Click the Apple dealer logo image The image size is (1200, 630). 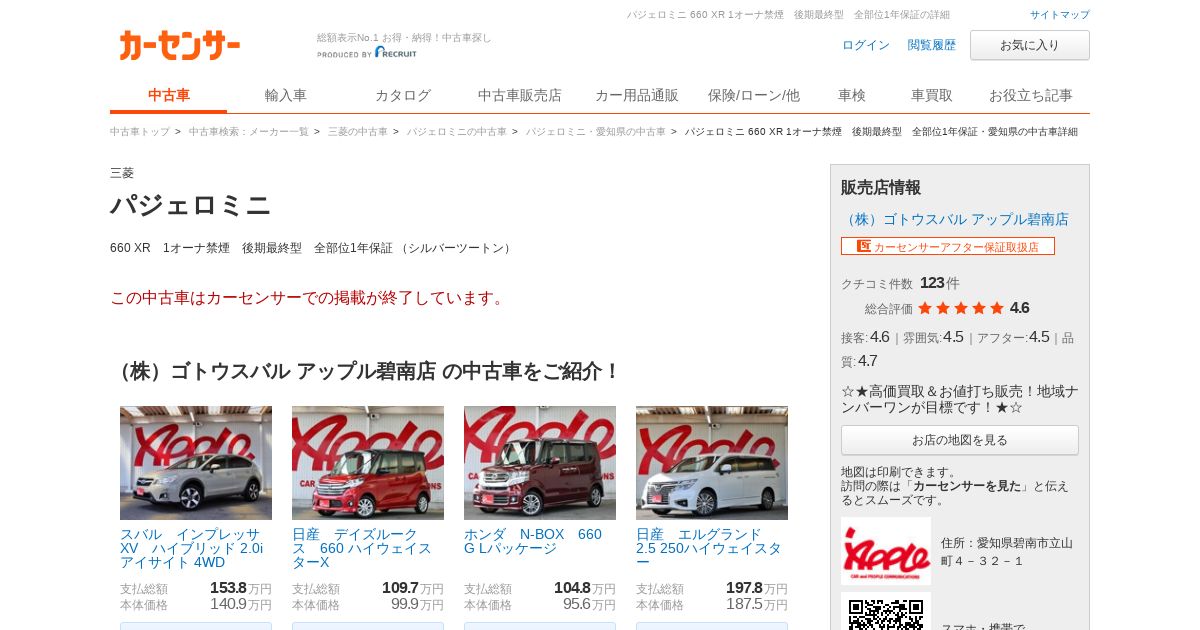click(x=886, y=551)
